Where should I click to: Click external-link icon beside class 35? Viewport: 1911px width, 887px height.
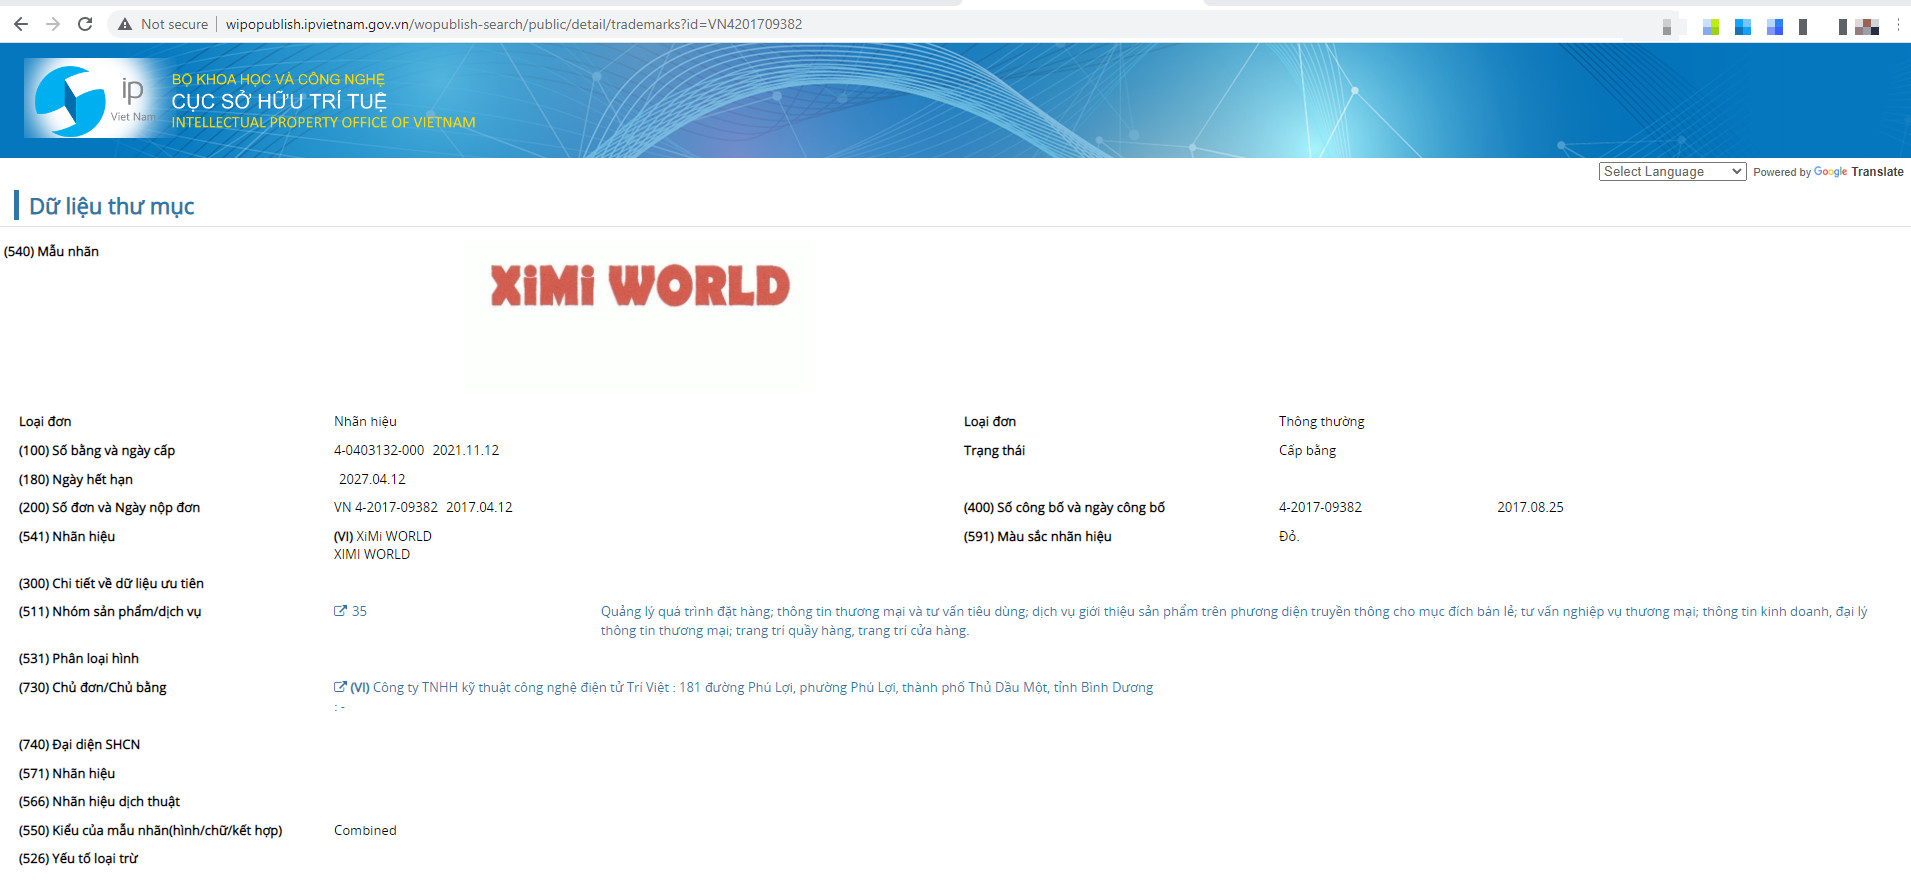[340, 611]
